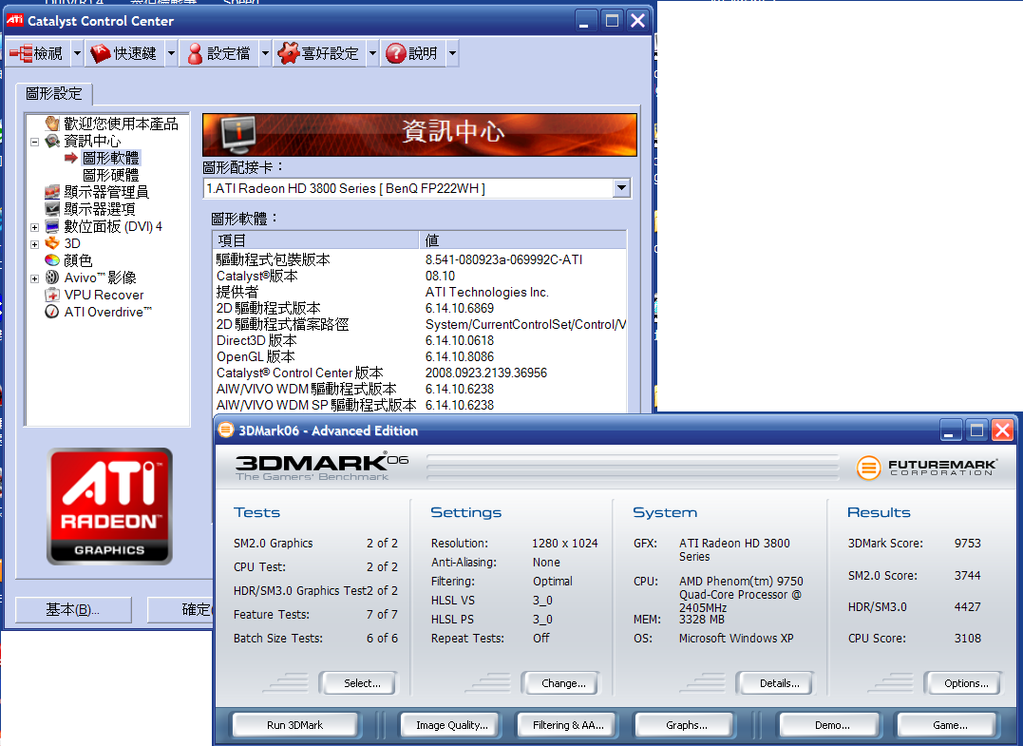Click the VPU Recover icon
Viewport: 1023px width, 746px height.
(x=53, y=295)
